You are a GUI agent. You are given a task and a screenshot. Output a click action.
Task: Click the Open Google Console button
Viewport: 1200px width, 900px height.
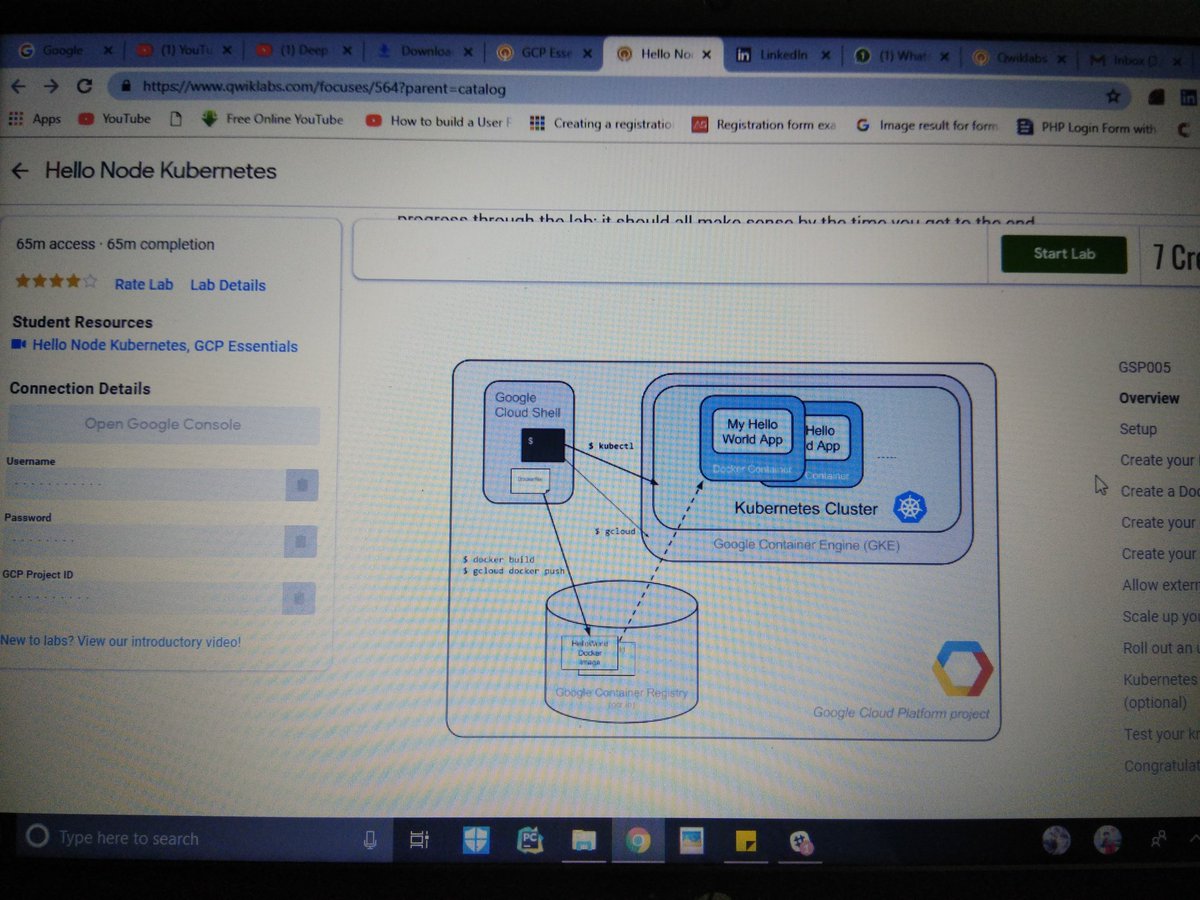(163, 424)
